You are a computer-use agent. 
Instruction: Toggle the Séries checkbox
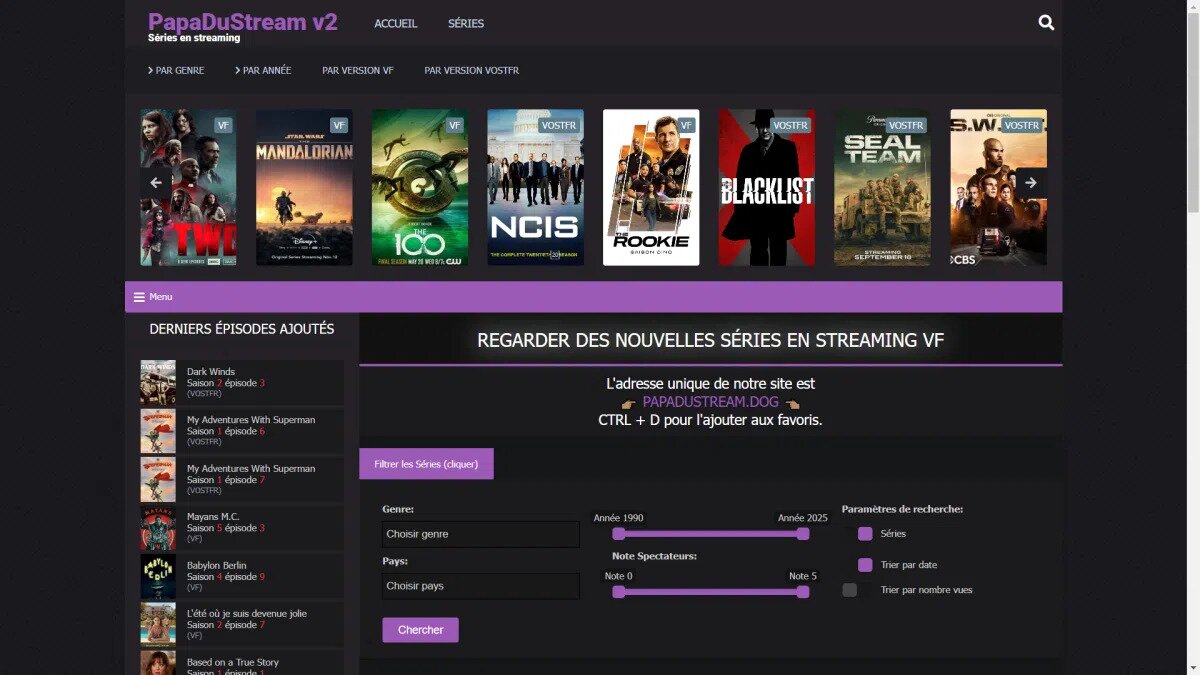[x=865, y=534]
